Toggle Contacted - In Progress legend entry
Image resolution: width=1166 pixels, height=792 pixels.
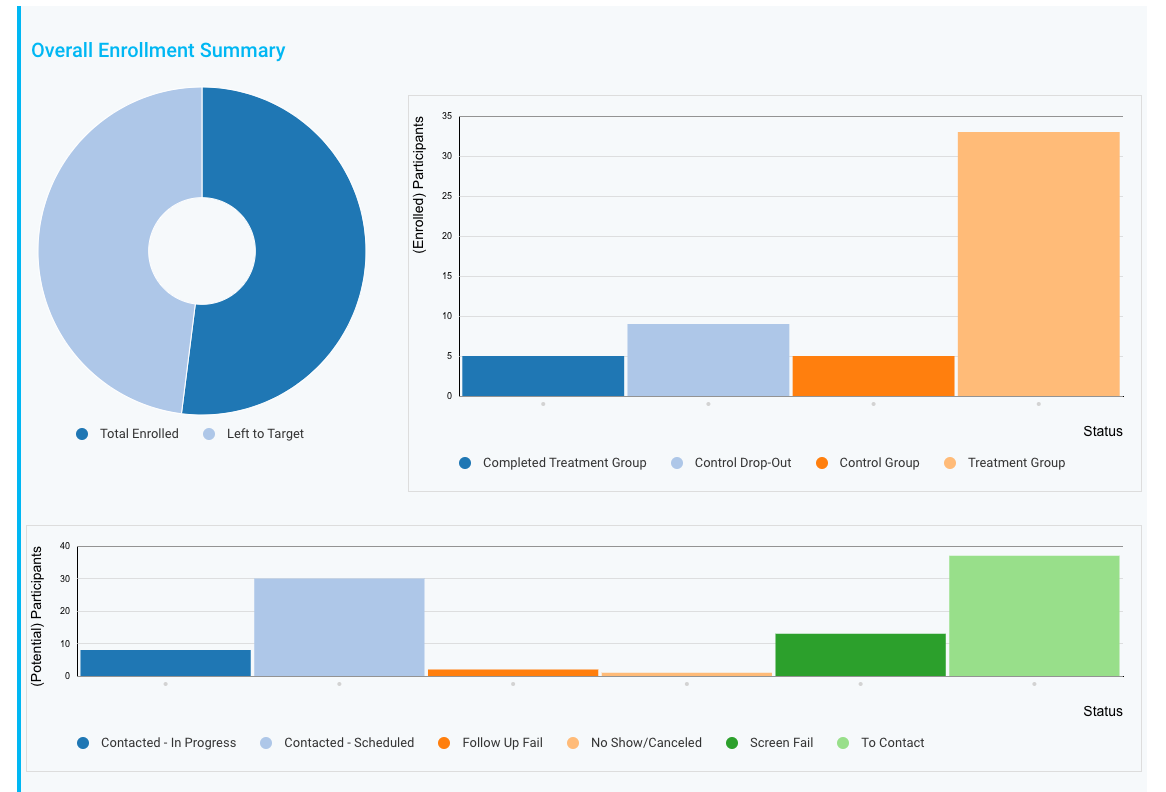168,743
